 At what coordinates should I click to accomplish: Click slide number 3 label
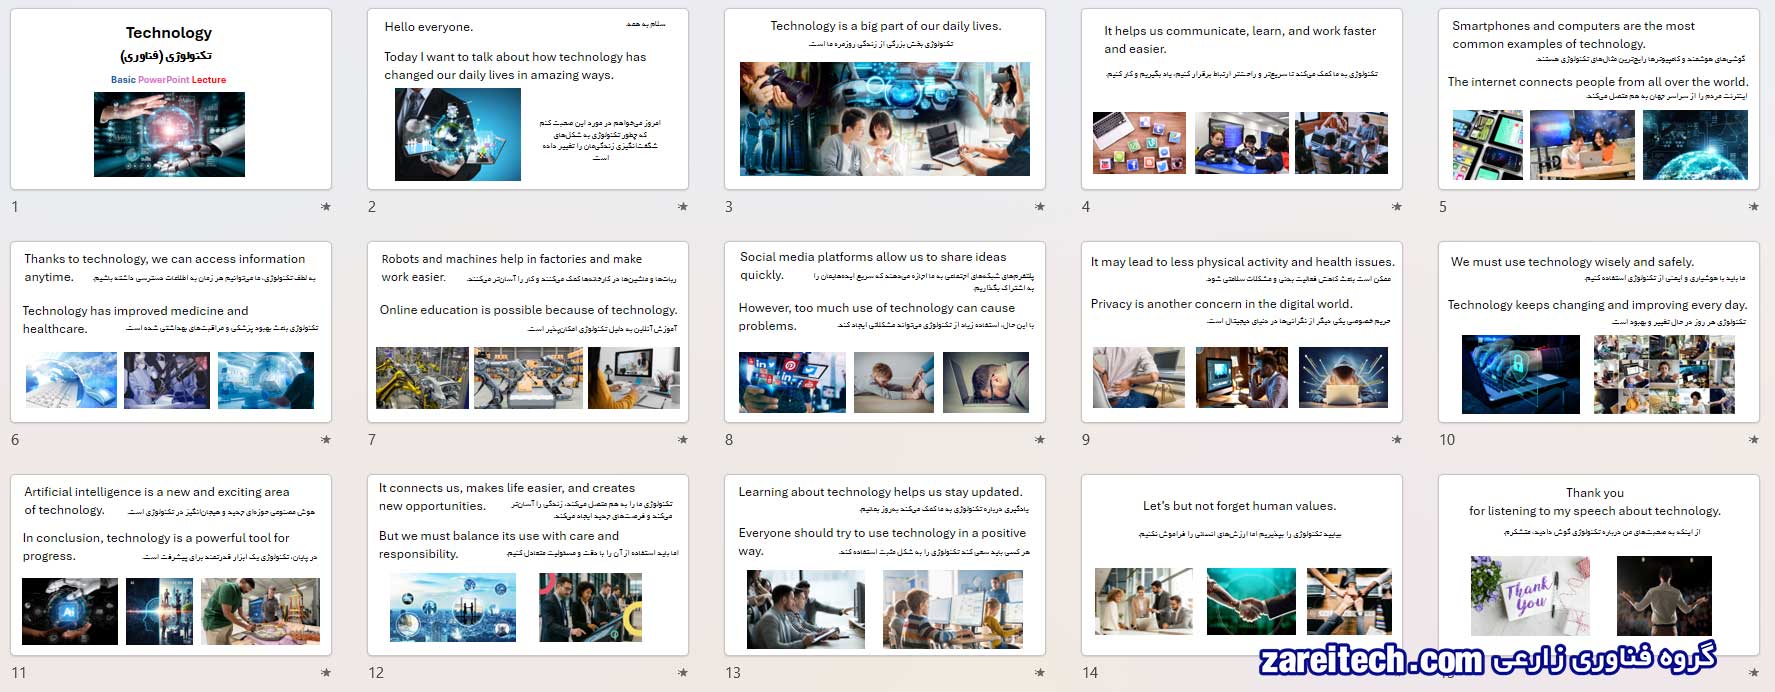729,207
